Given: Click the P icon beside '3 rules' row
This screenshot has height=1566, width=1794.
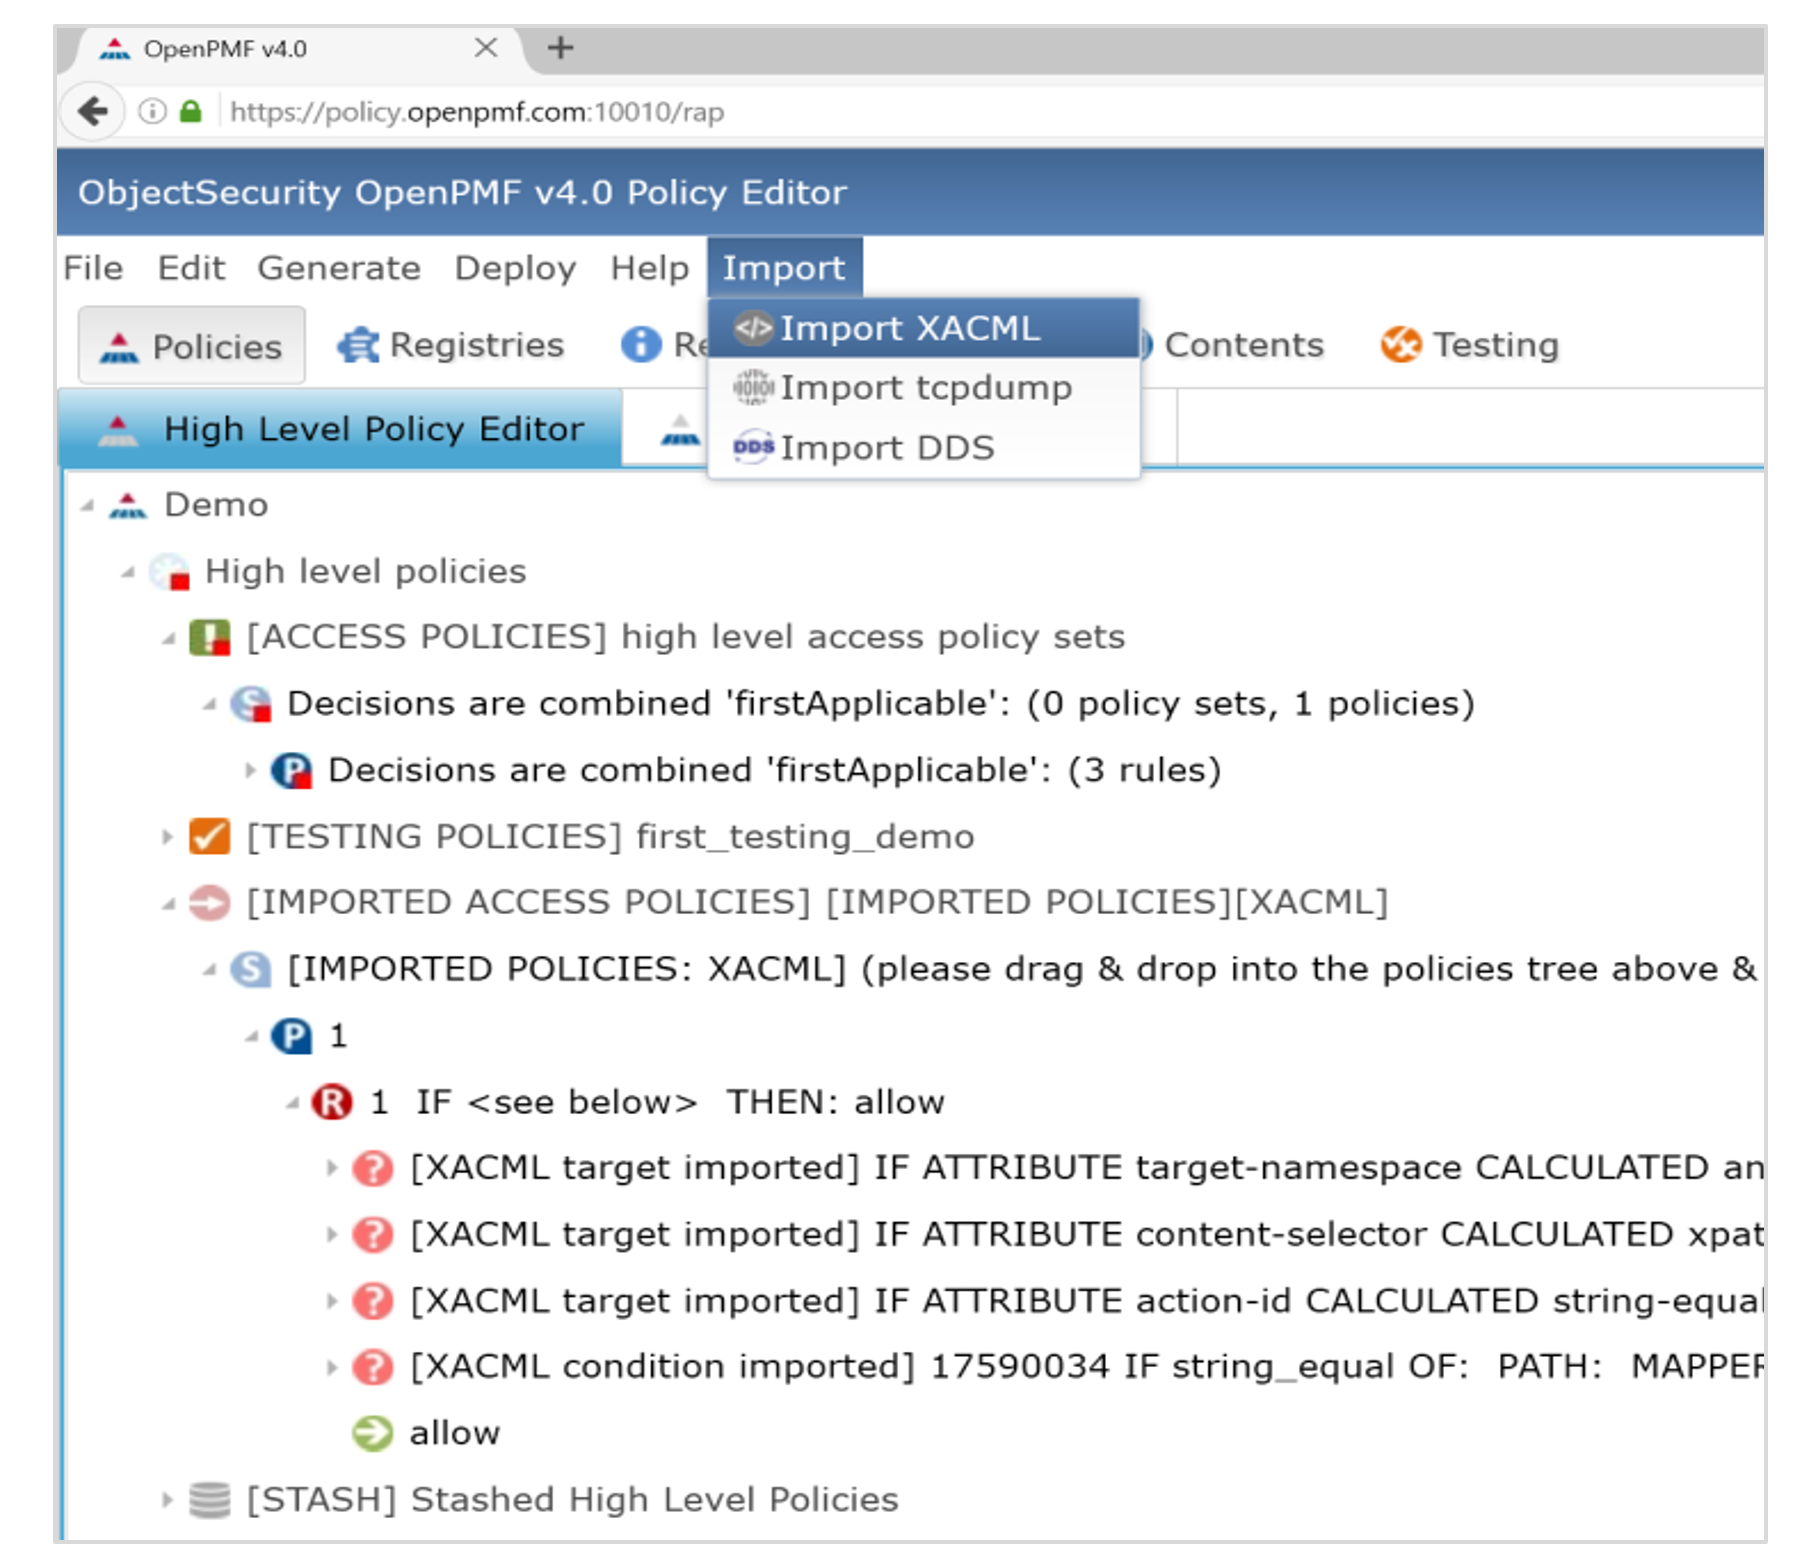Looking at the screenshot, I should (292, 771).
